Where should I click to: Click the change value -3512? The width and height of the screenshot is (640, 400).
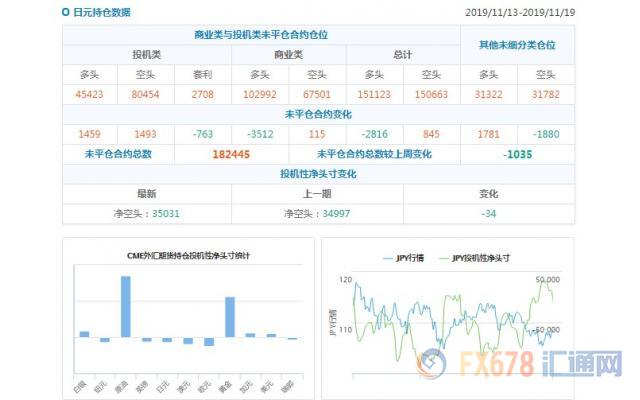(260, 134)
